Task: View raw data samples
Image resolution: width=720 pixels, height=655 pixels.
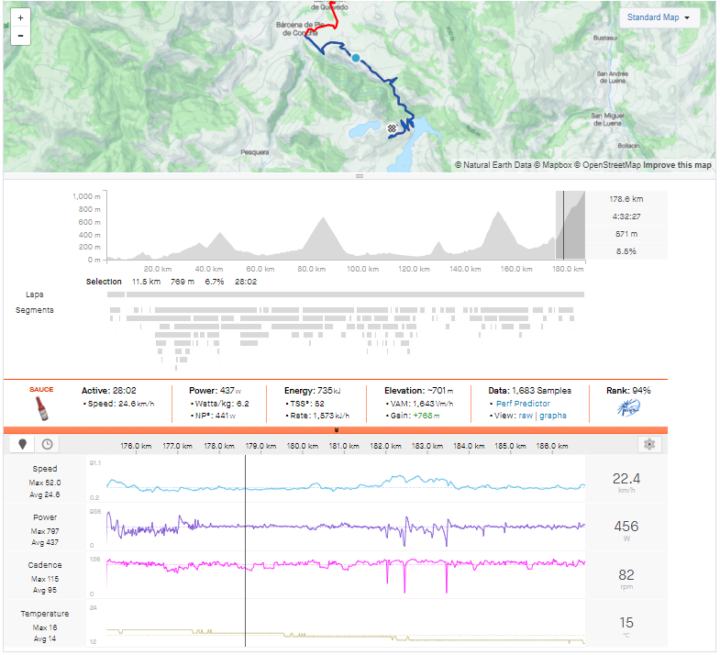Action: (526, 415)
